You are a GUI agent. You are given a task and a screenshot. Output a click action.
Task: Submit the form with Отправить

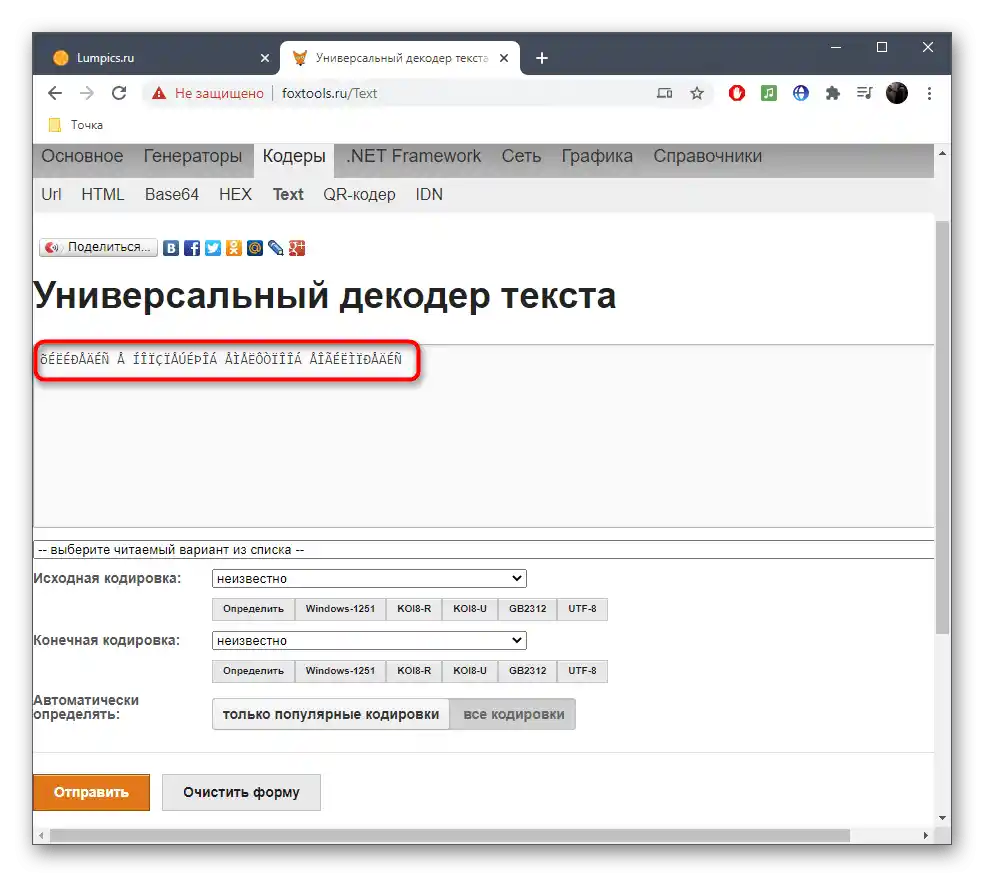pyautogui.click(x=92, y=792)
